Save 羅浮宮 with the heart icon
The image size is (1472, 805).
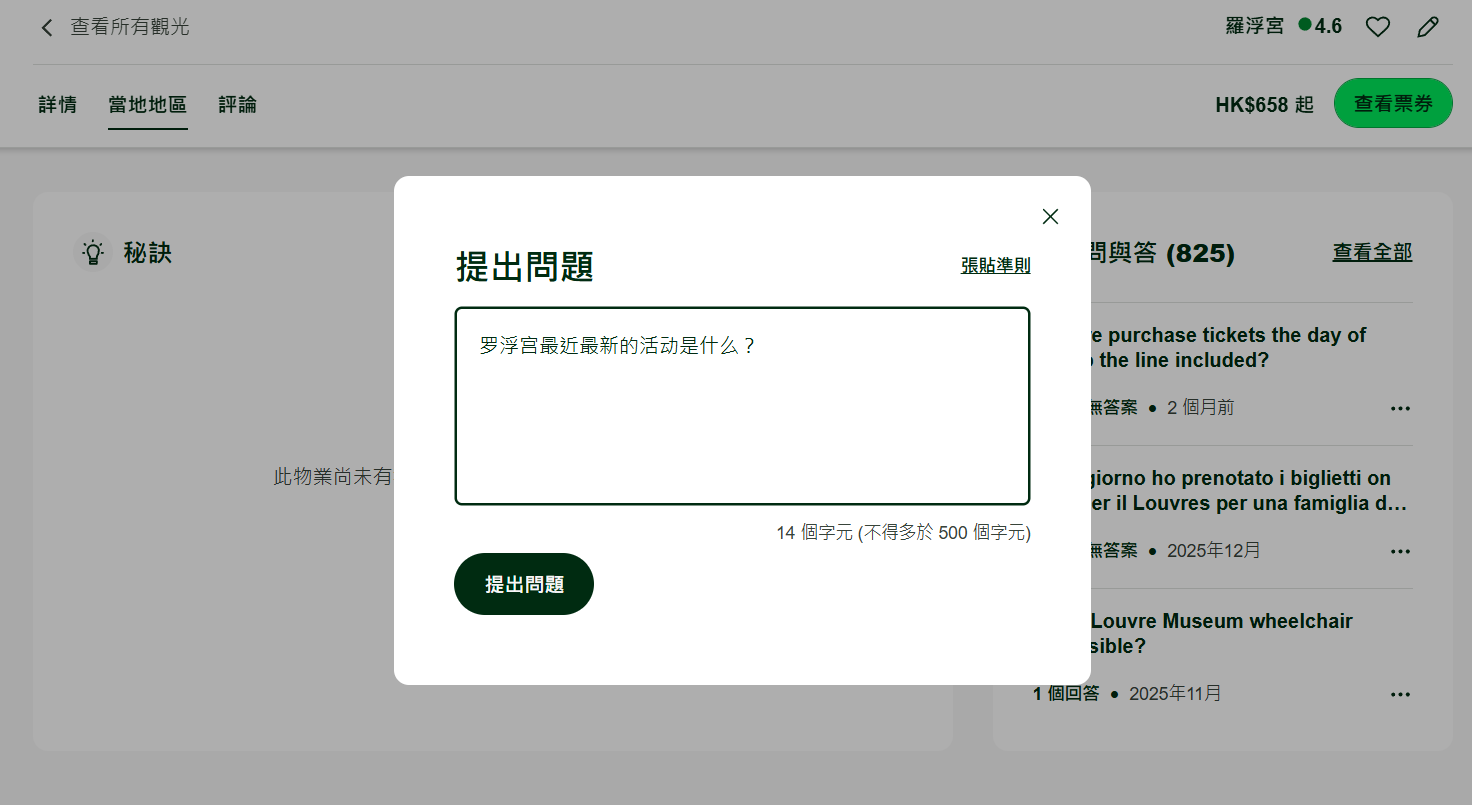point(1378,27)
